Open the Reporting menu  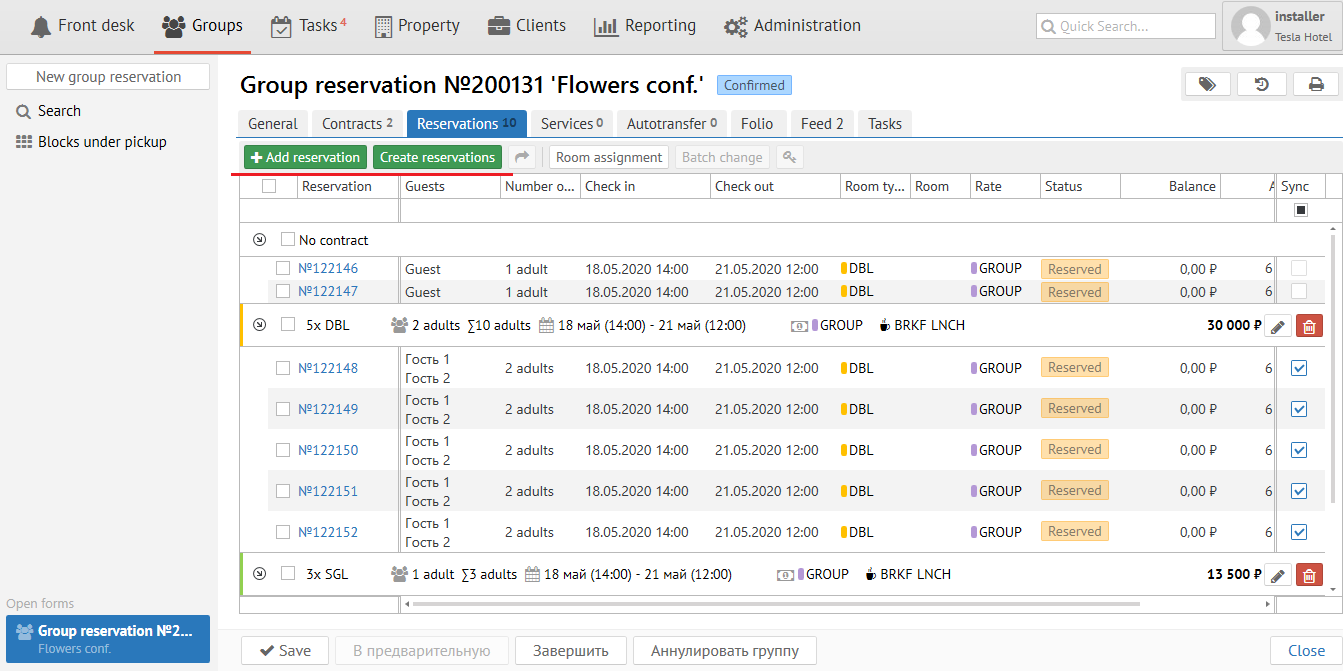pyautogui.click(x=645, y=26)
